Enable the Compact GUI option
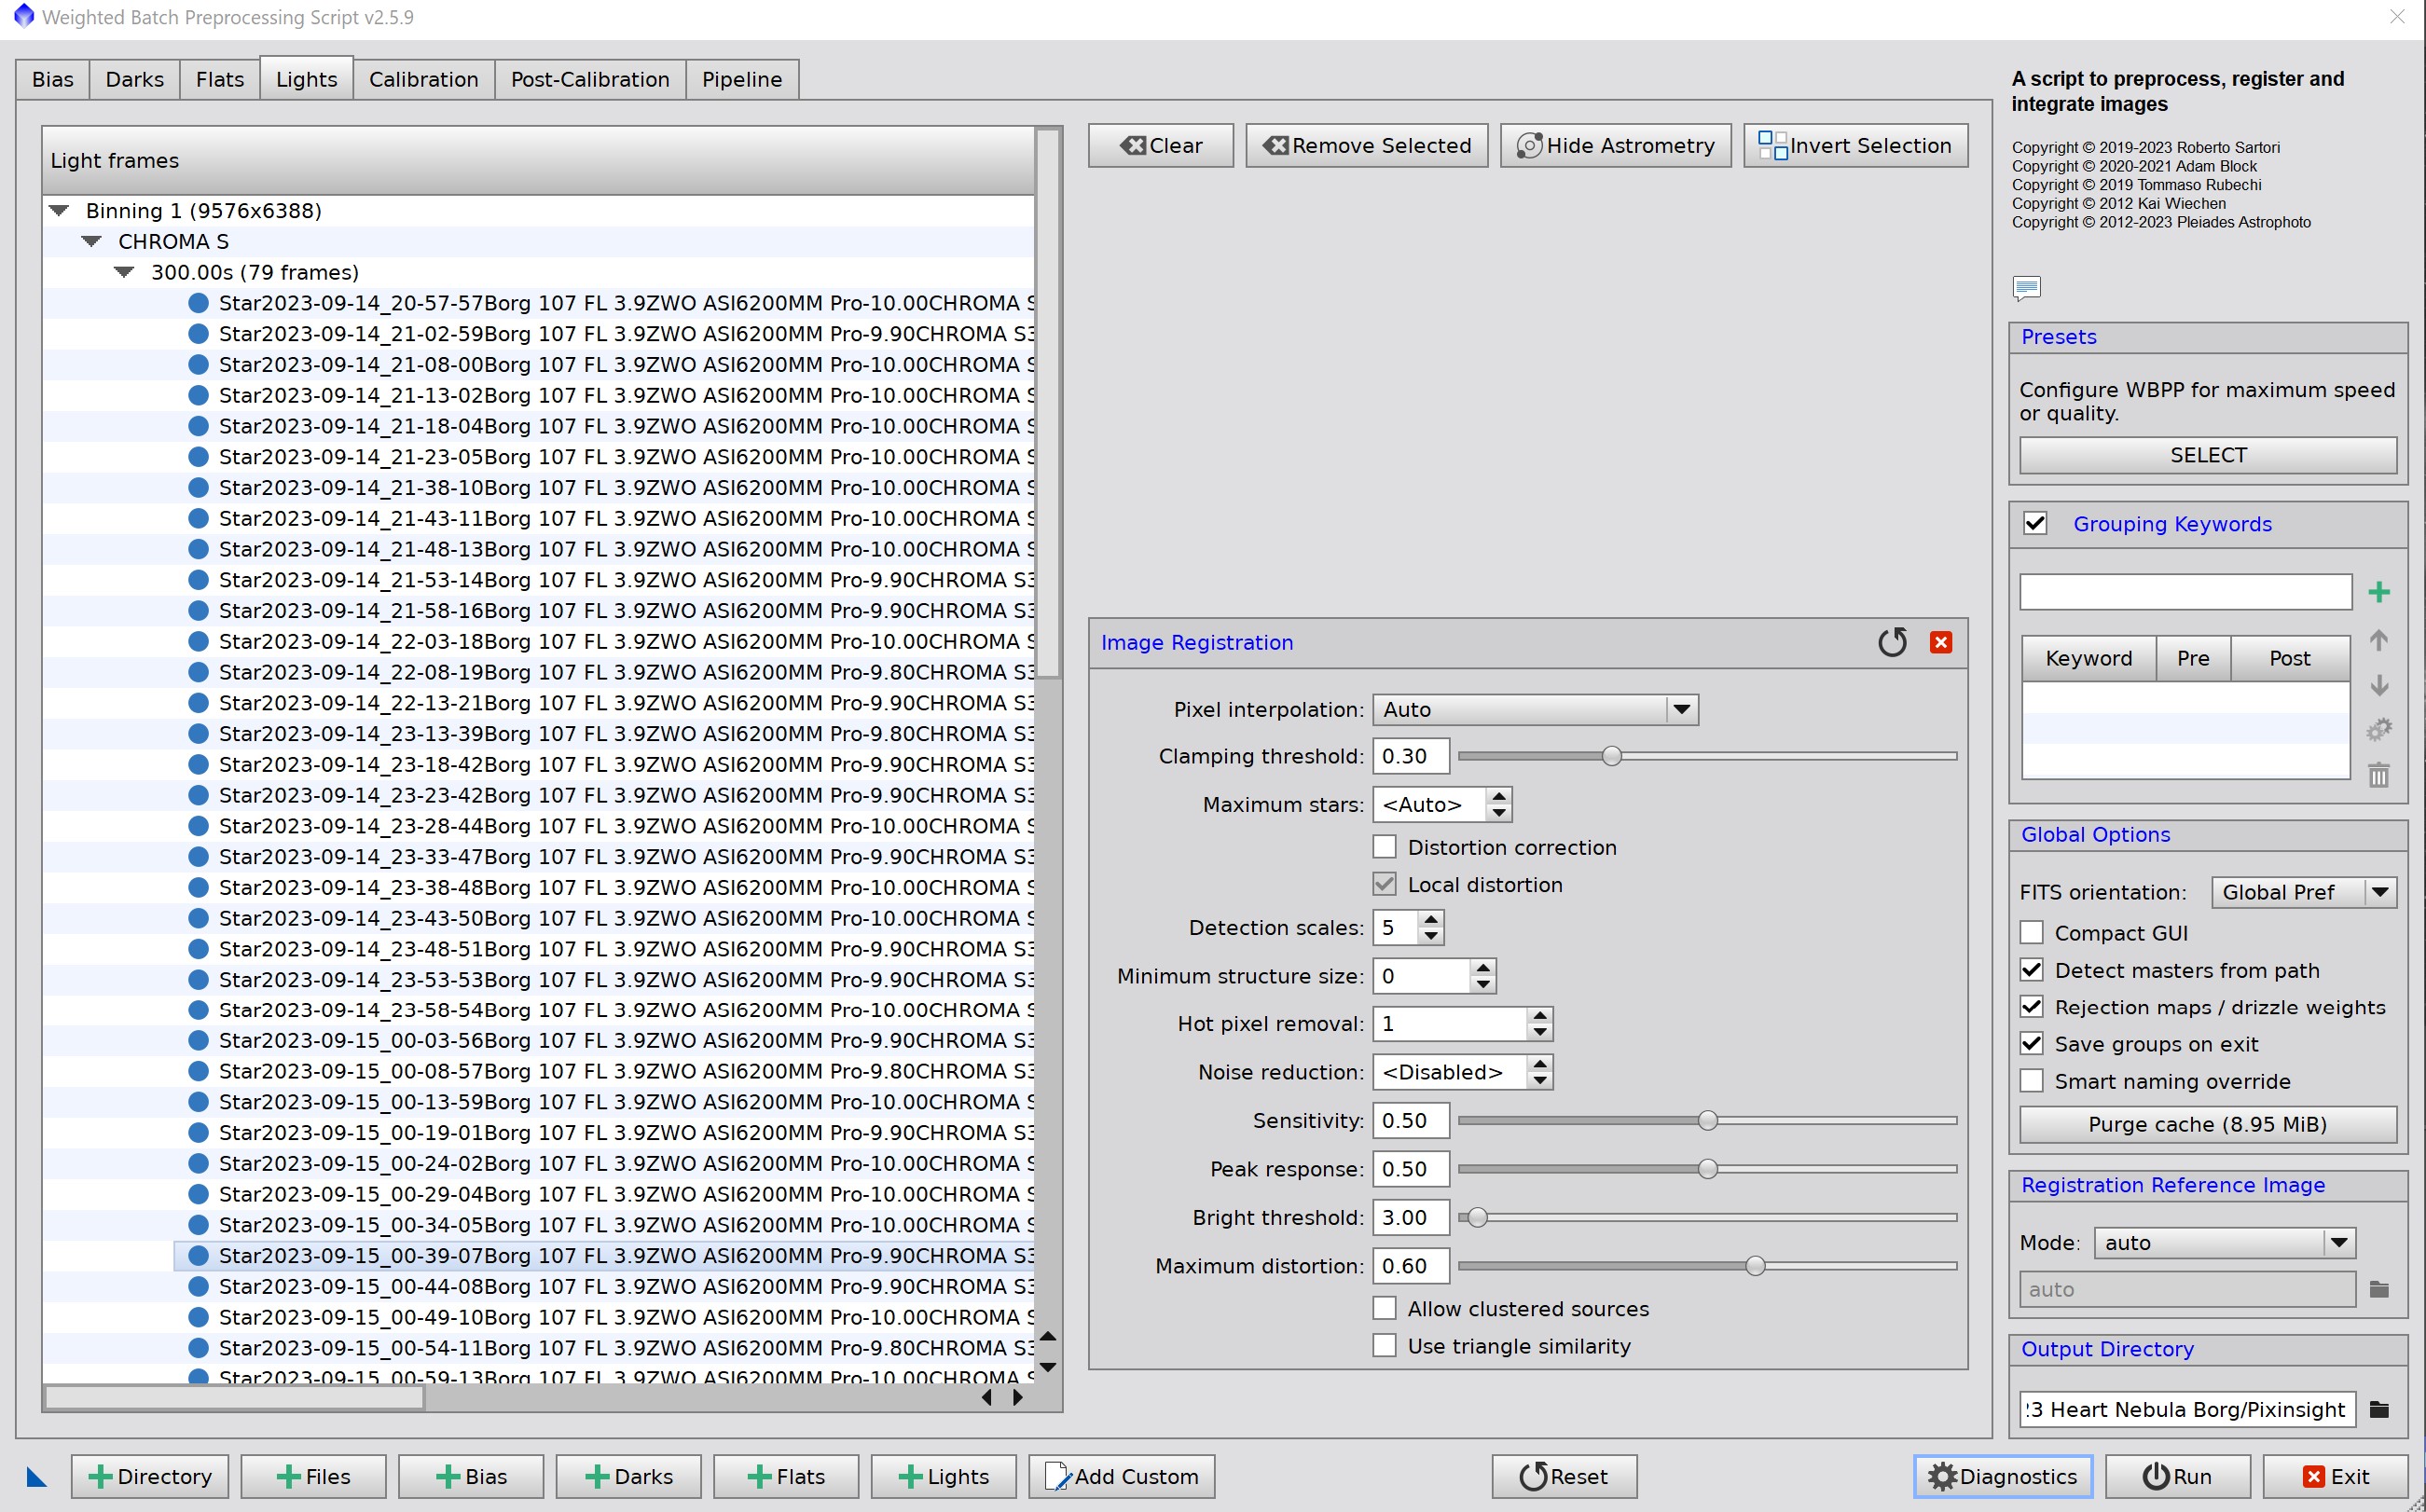The width and height of the screenshot is (2426, 1512). (x=2031, y=932)
